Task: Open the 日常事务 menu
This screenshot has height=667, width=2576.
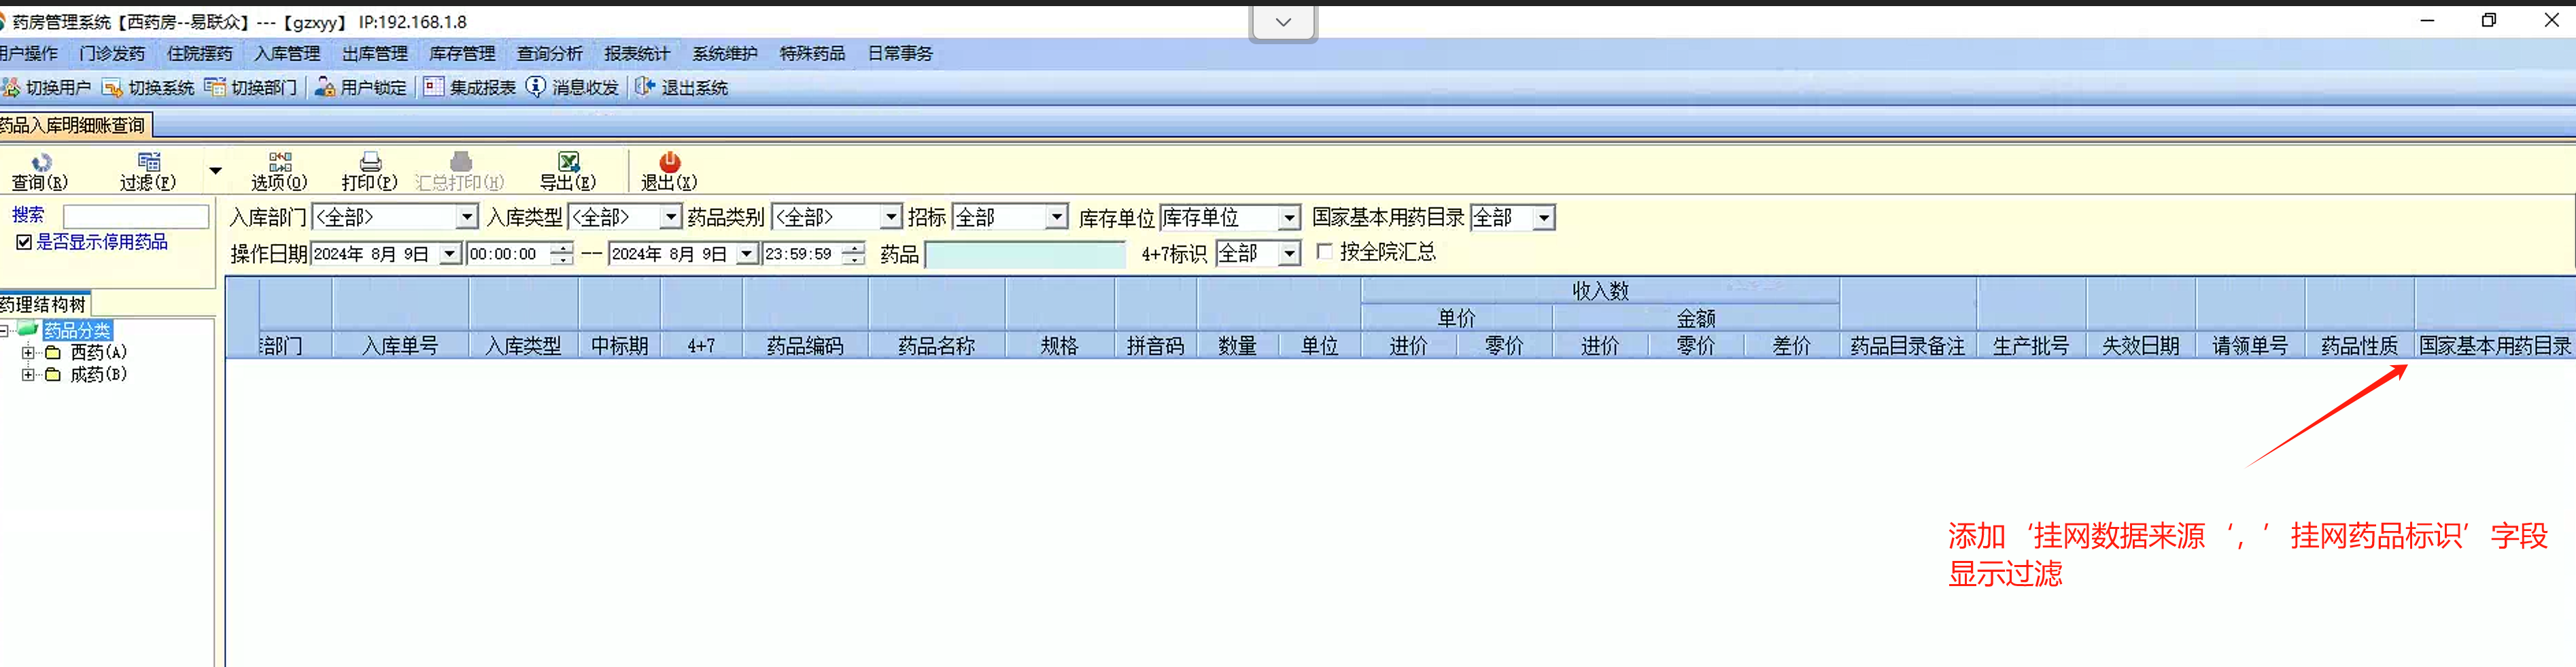Action: (901, 54)
